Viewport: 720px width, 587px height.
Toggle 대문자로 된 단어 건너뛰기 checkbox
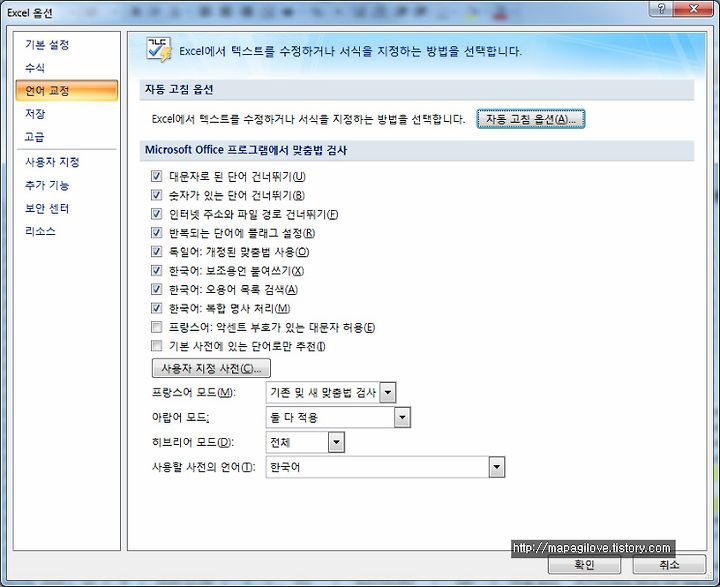(157, 176)
